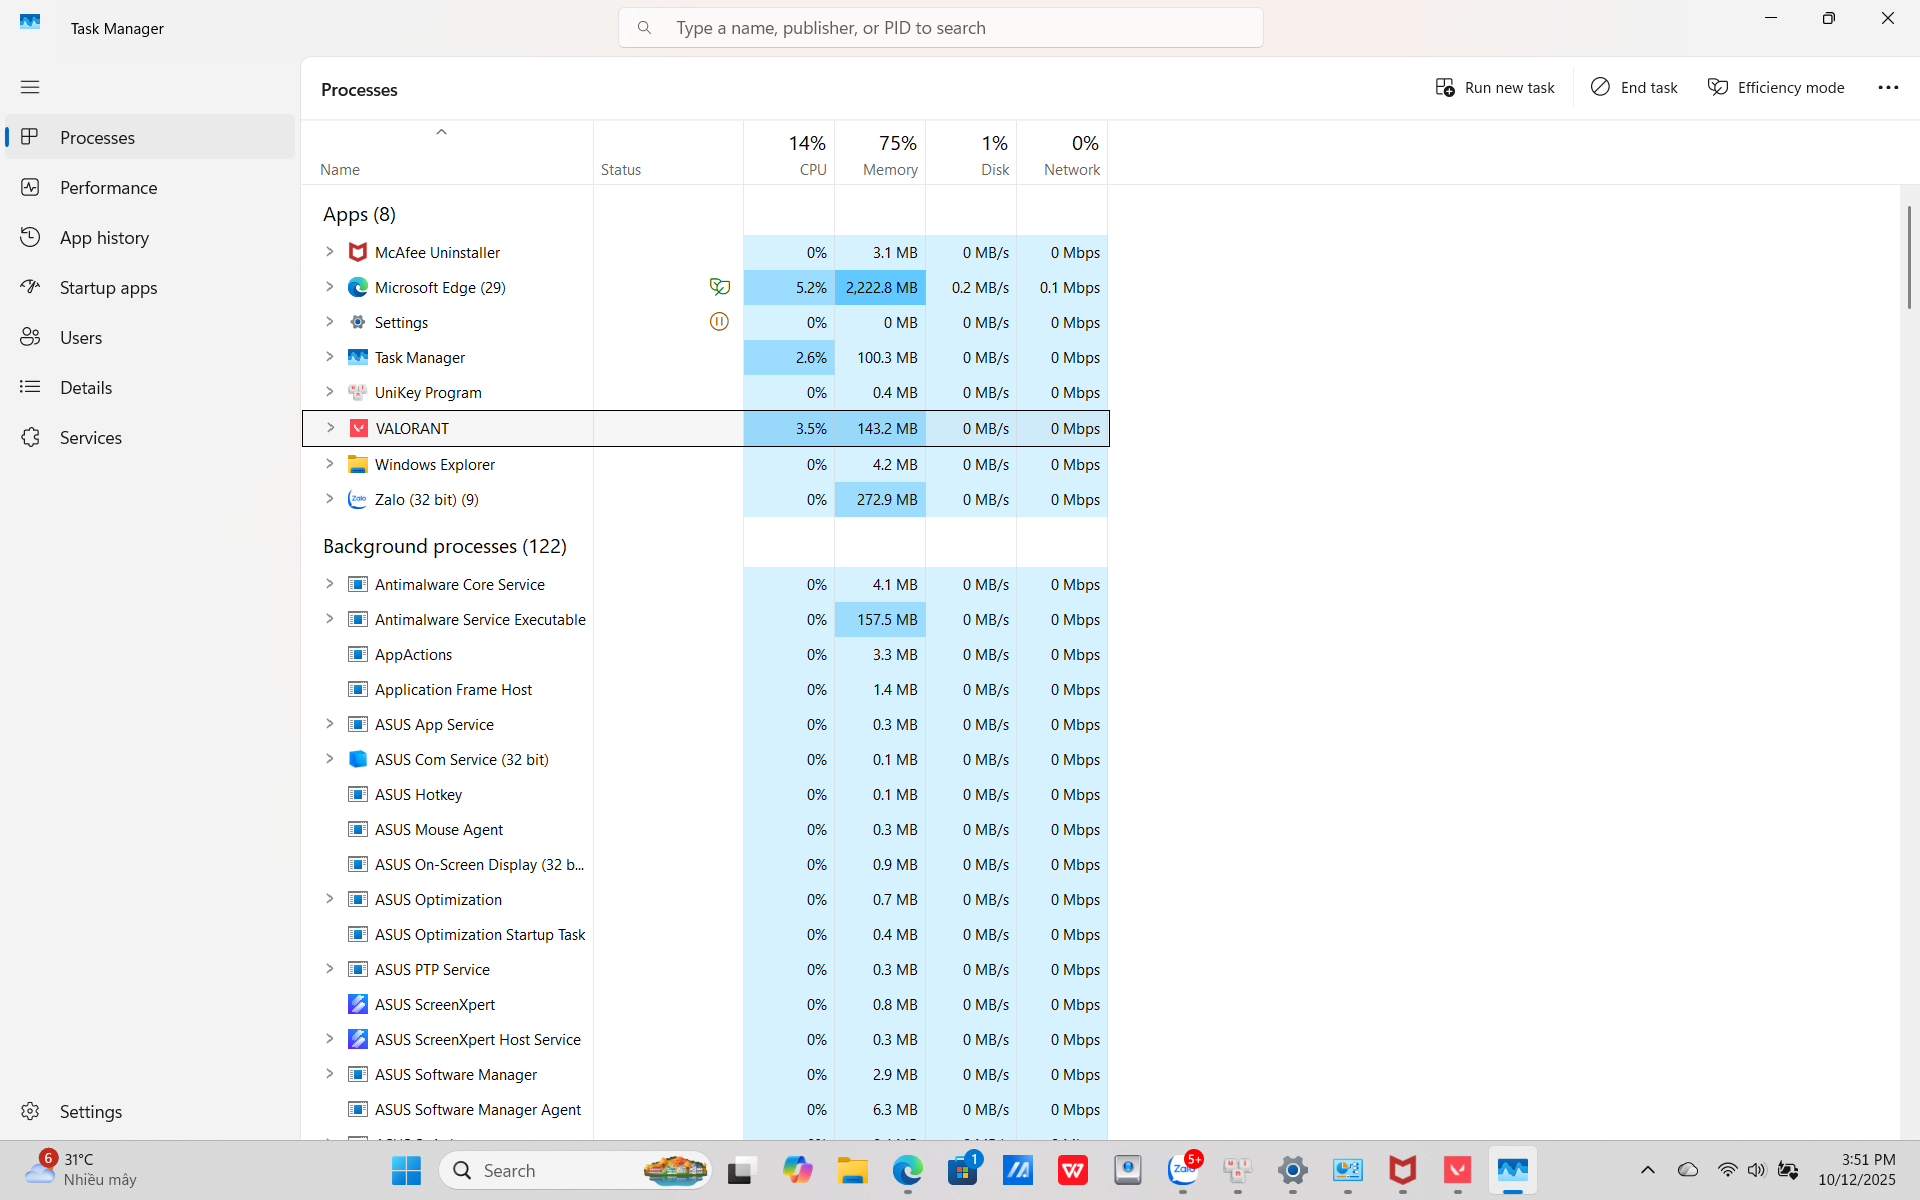
Task: Open the three-dots more options menu
Action: click(1887, 88)
